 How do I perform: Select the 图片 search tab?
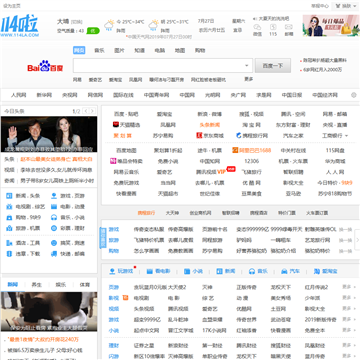point(119,50)
